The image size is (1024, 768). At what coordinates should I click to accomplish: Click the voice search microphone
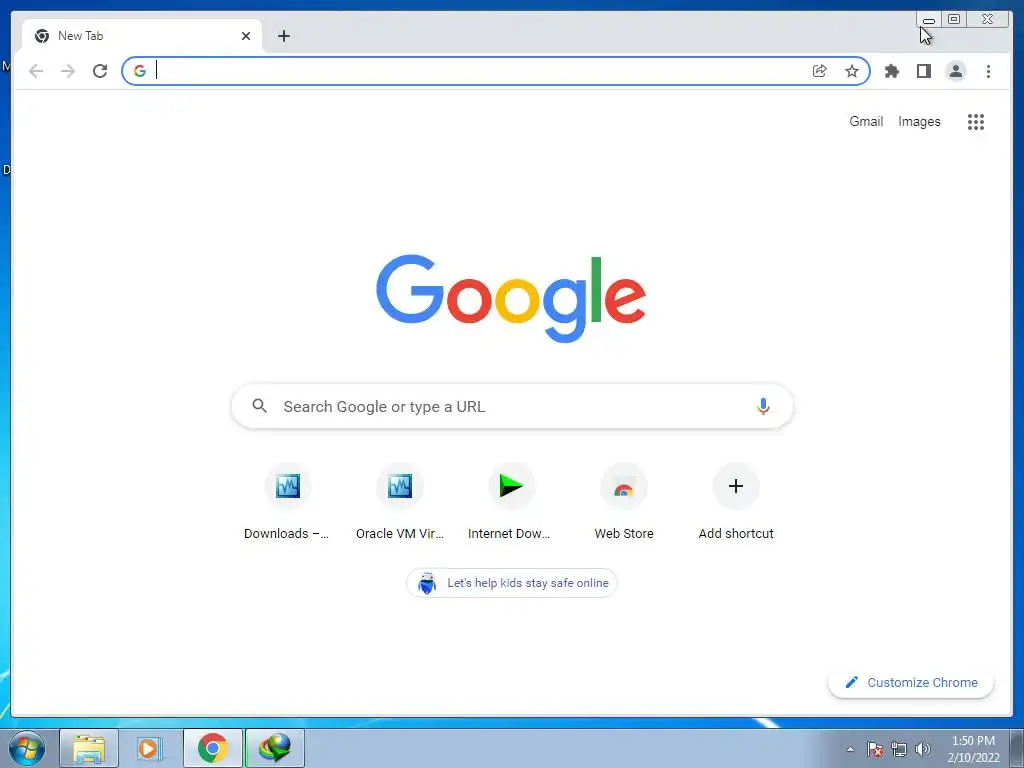point(763,406)
